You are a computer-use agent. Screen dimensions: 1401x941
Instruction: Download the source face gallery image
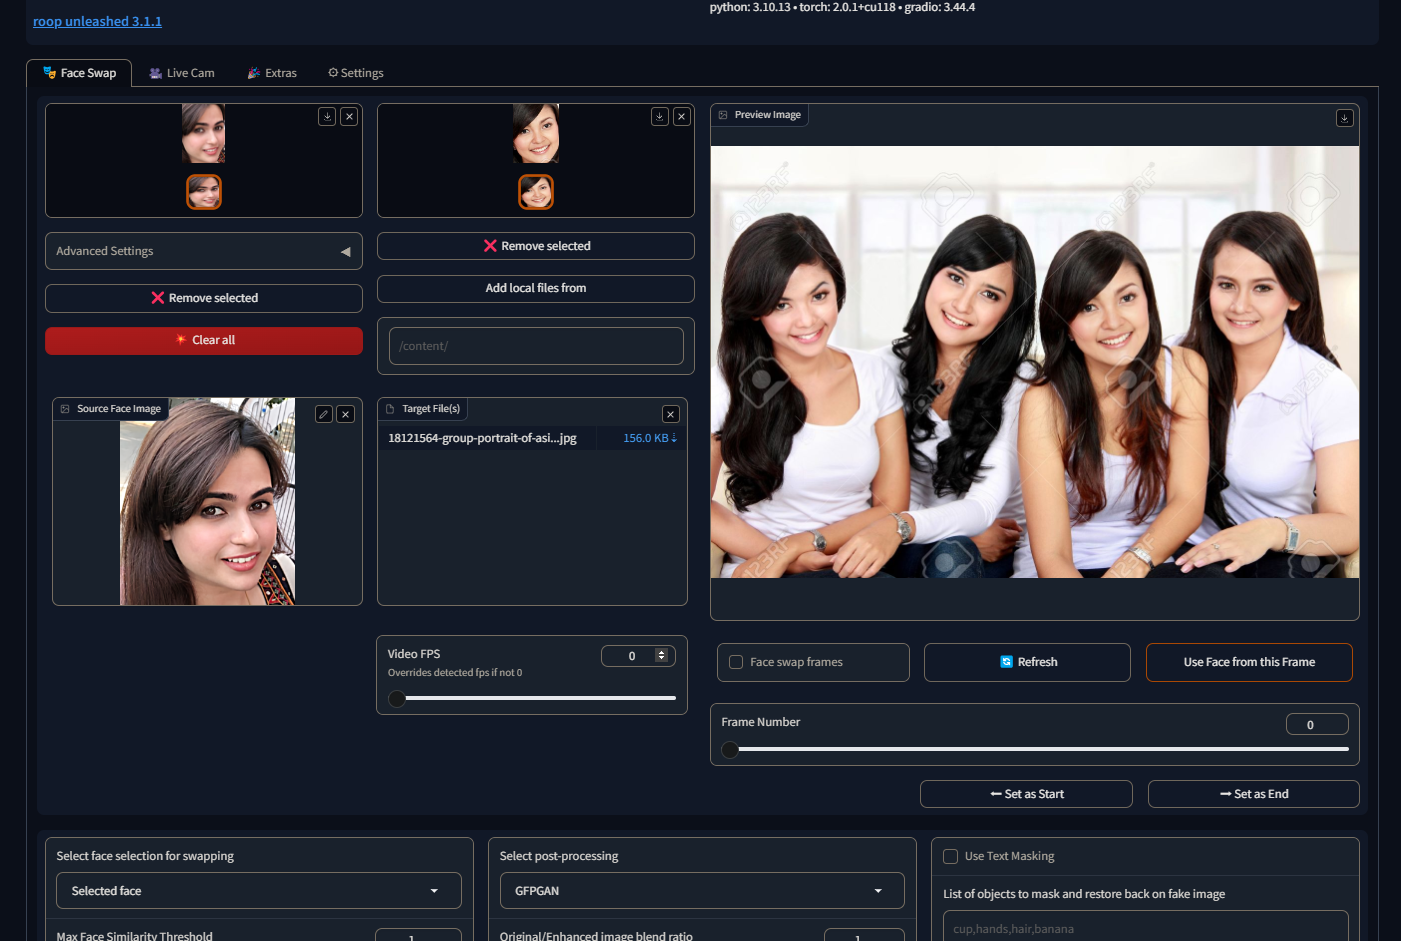coord(327,116)
